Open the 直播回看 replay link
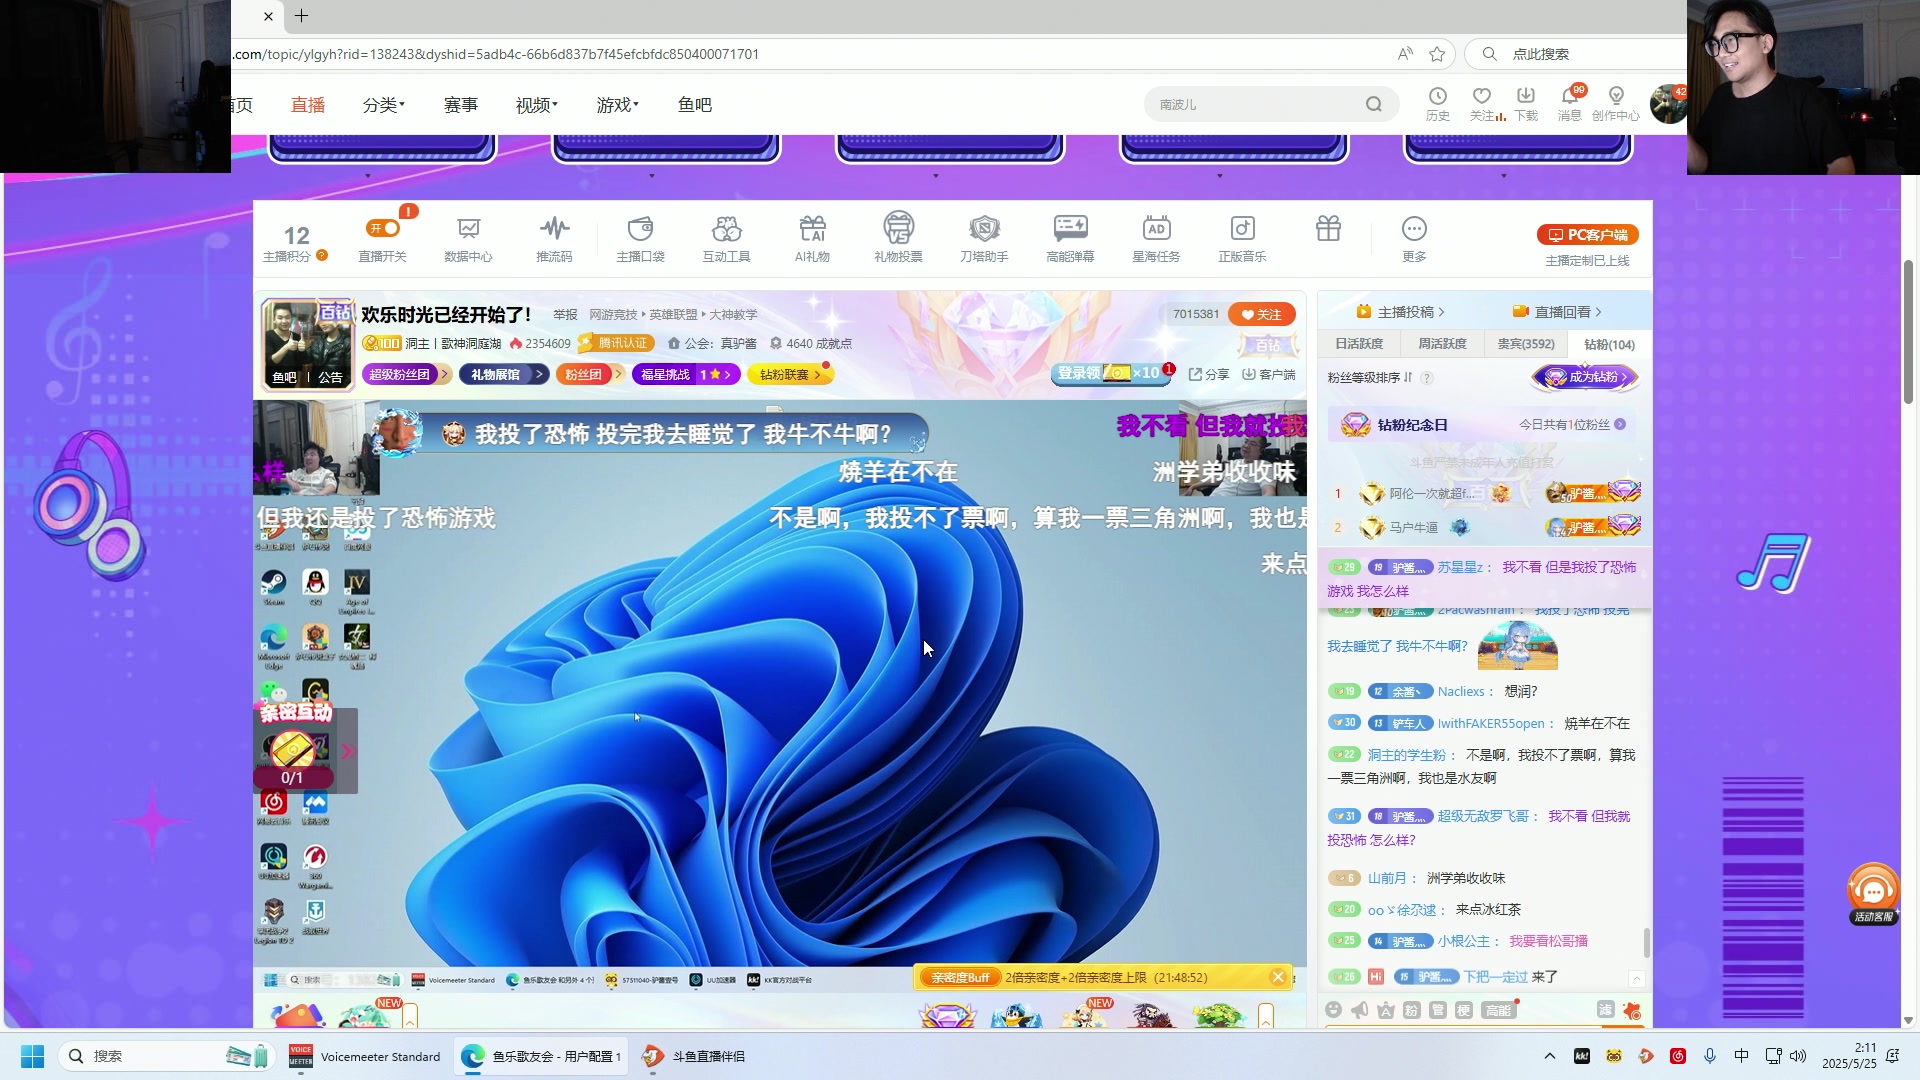This screenshot has height=1080, width=1920. (1558, 312)
